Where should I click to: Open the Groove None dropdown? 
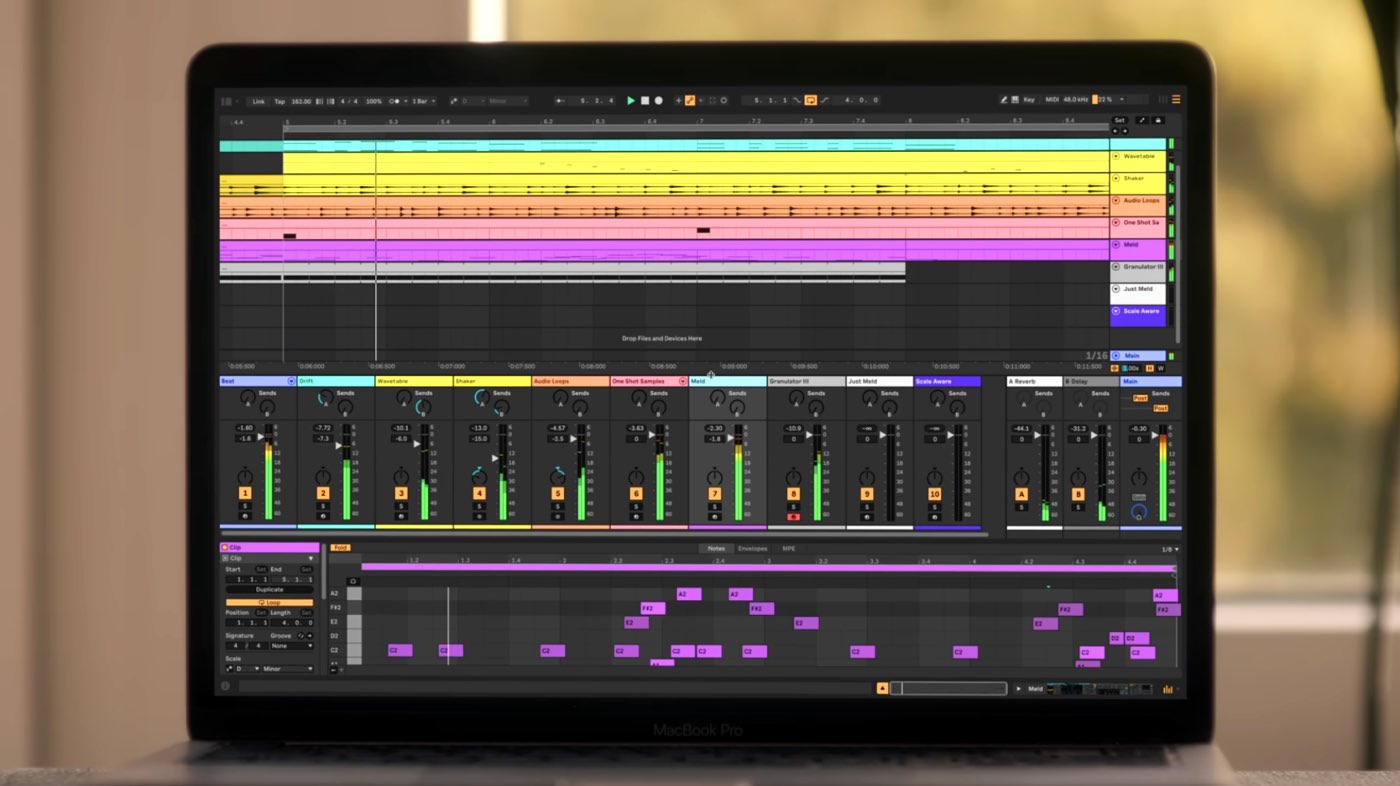(x=291, y=646)
